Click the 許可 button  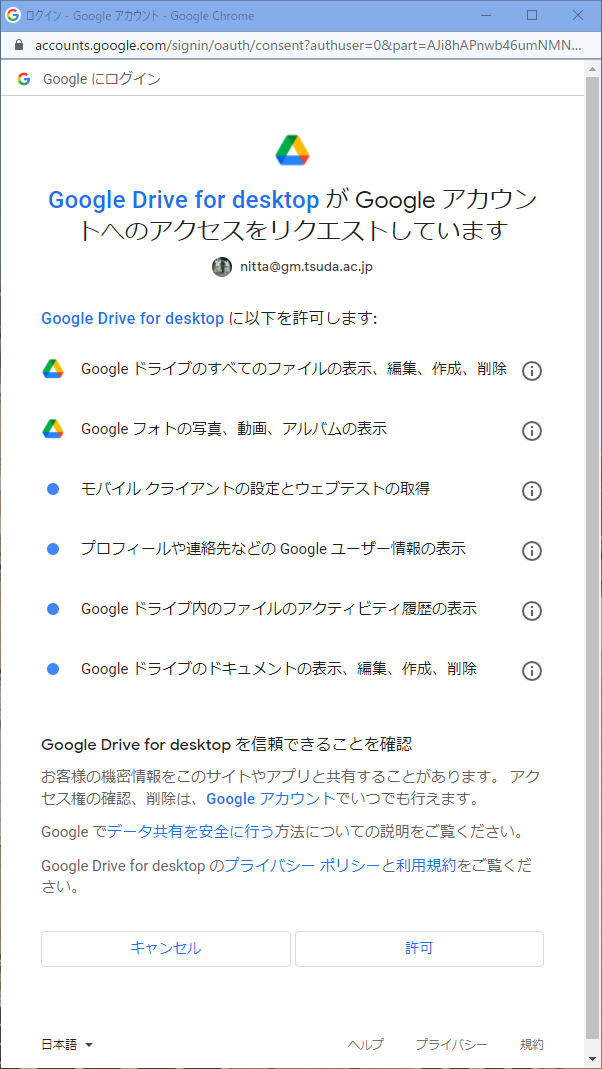click(x=419, y=948)
